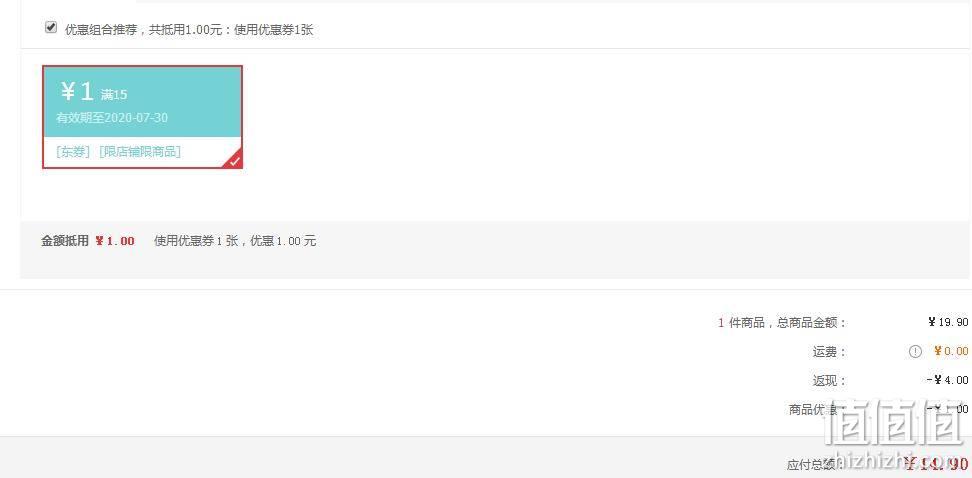972x478 pixels.
Task: Uncheck the 优惠组合推荐 checkbox
Action: (x=51, y=27)
